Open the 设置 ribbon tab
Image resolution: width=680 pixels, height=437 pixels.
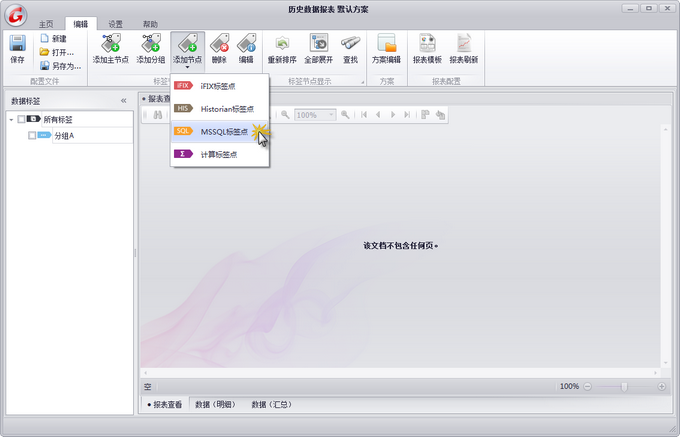115,24
